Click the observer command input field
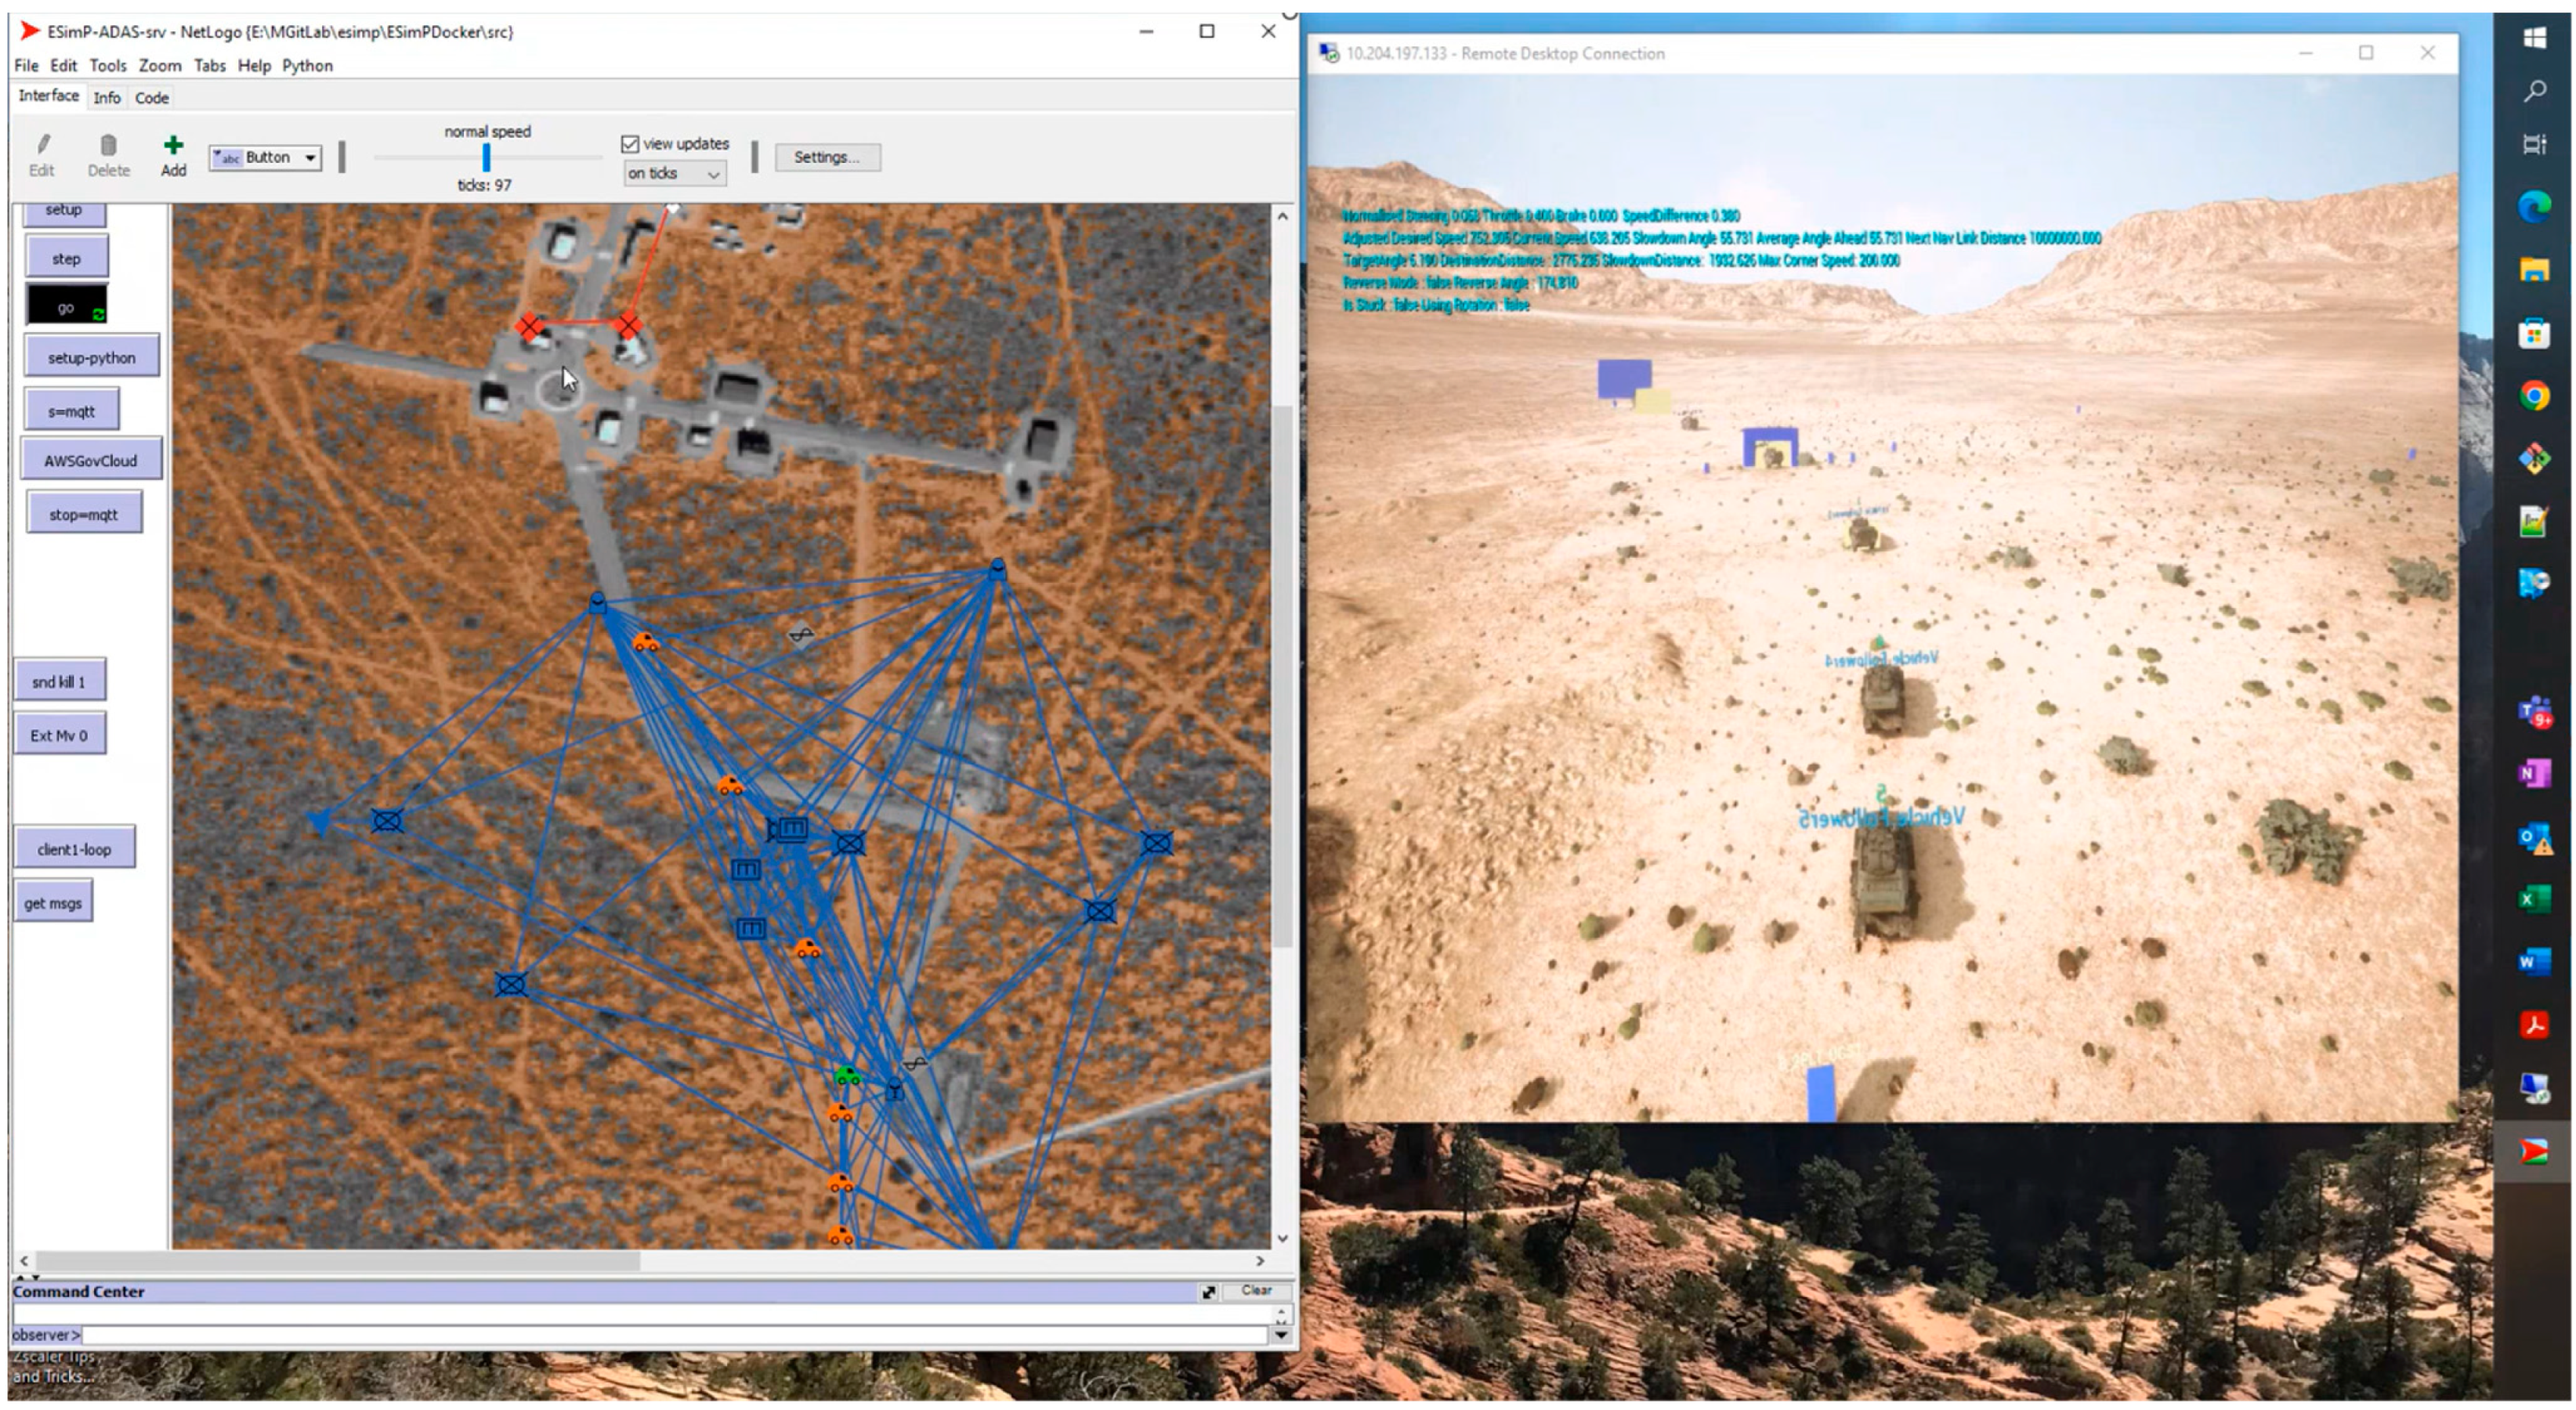Viewport: 2576px width, 1410px height. (x=675, y=1335)
